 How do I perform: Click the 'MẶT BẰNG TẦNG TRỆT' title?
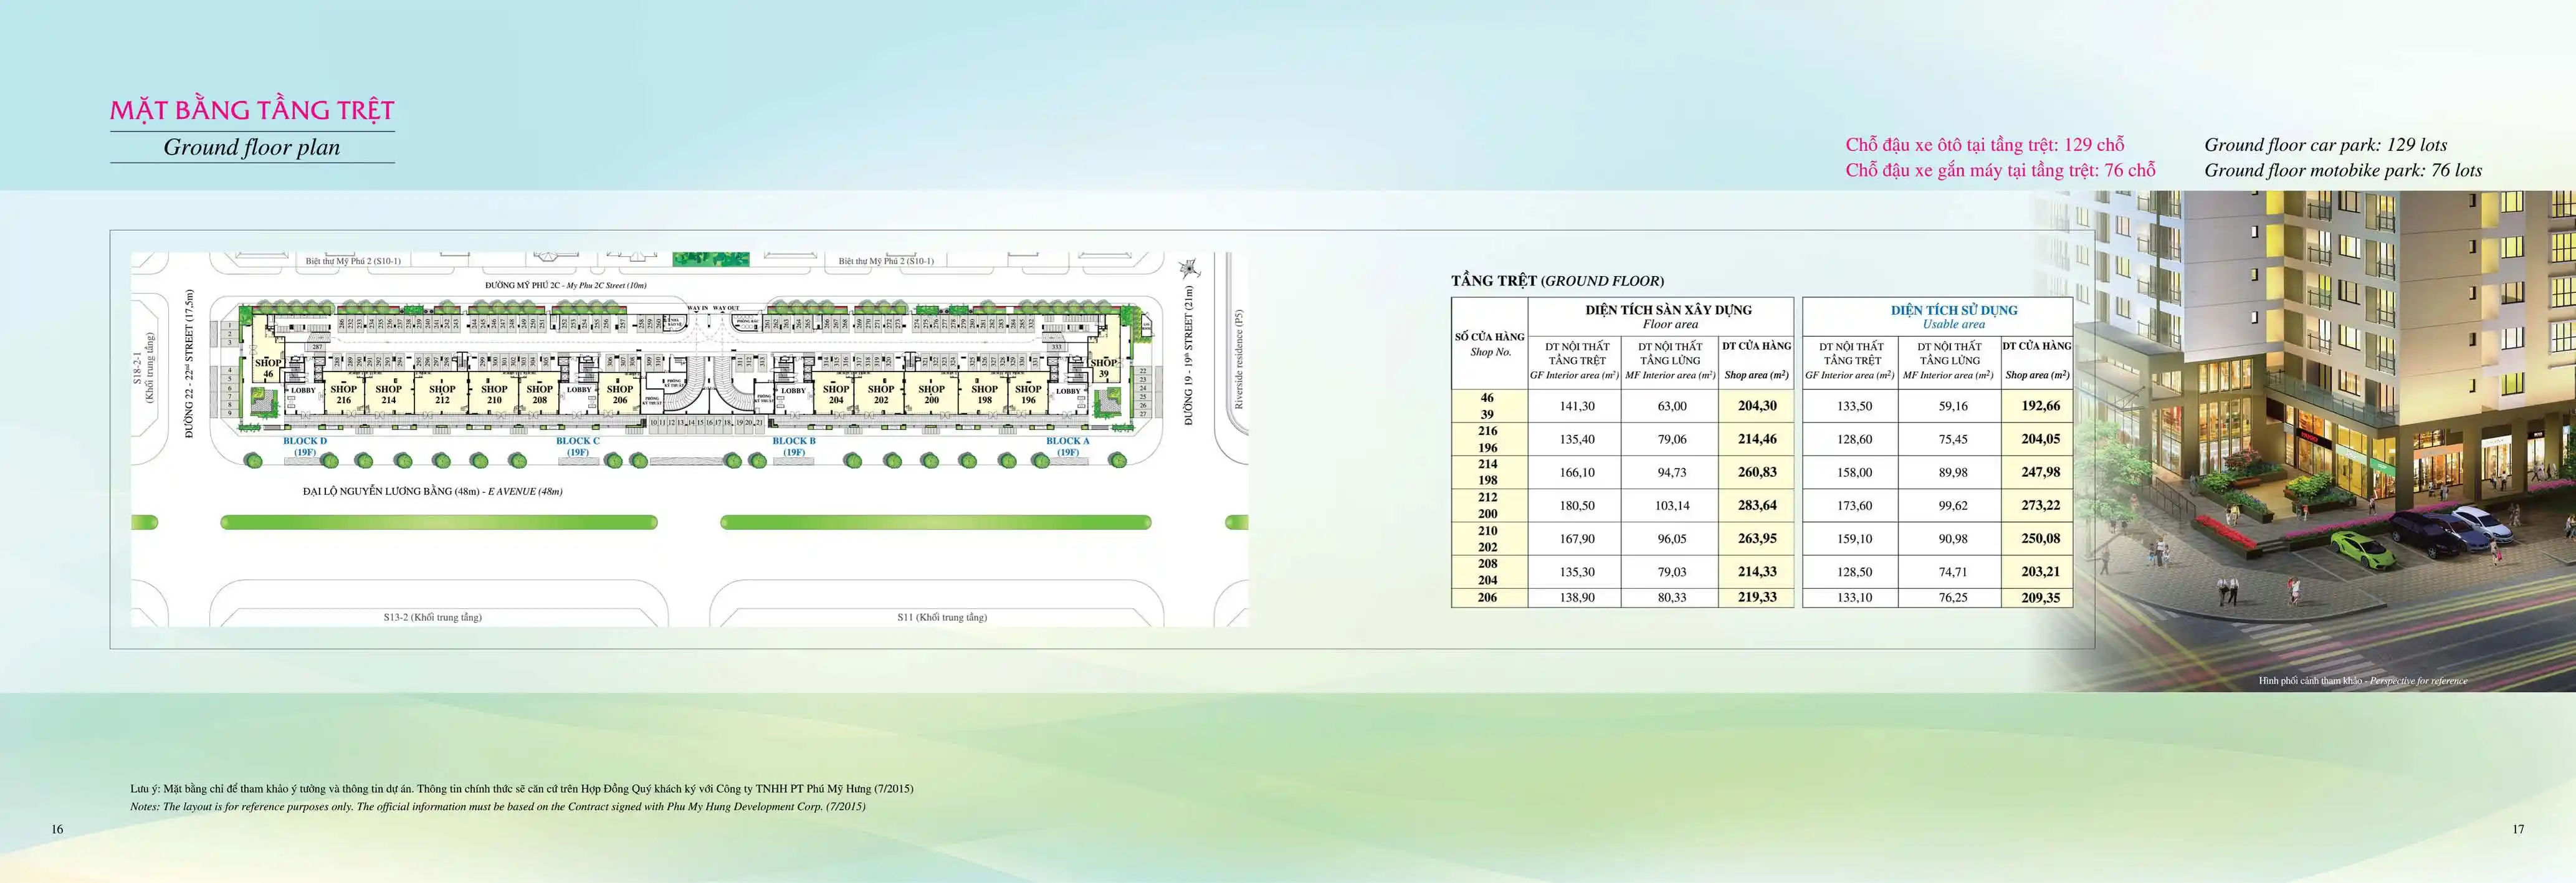[x=252, y=110]
